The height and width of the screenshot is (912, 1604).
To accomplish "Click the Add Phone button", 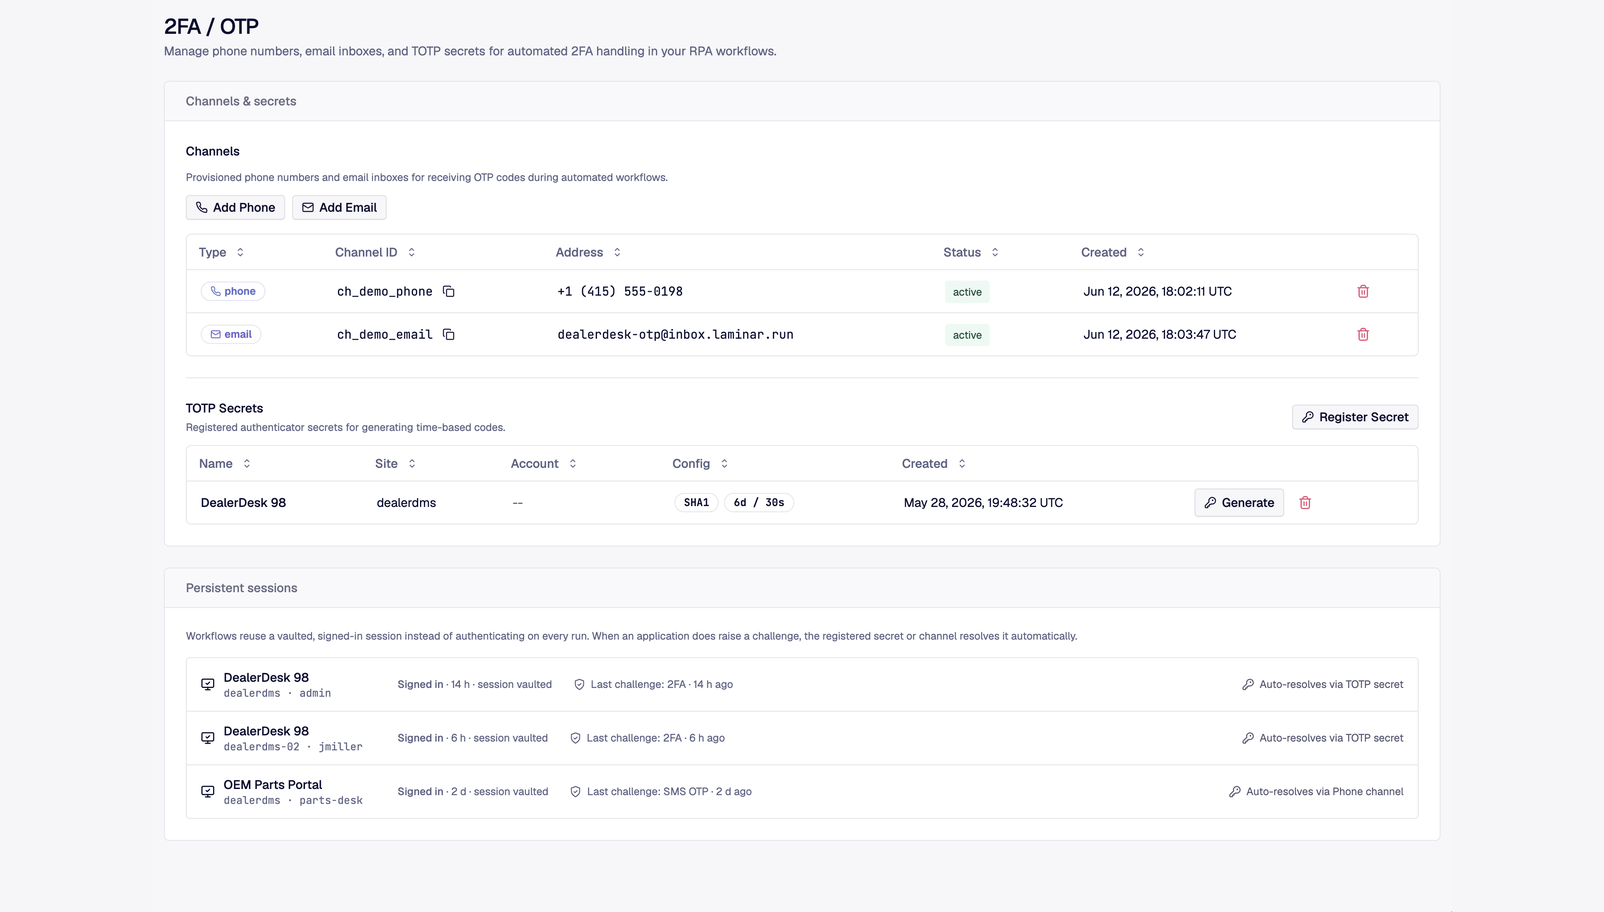I will tap(235, 207).
